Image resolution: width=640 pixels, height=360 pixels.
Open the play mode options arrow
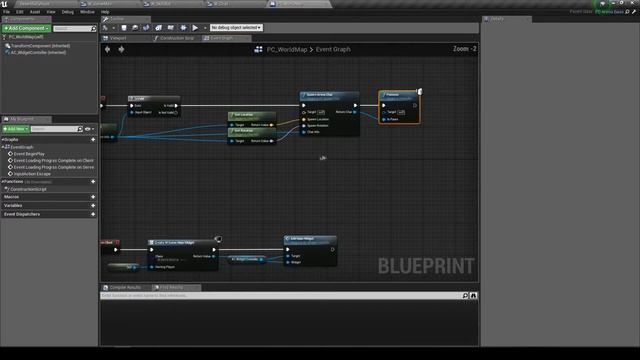coord(204,28)
